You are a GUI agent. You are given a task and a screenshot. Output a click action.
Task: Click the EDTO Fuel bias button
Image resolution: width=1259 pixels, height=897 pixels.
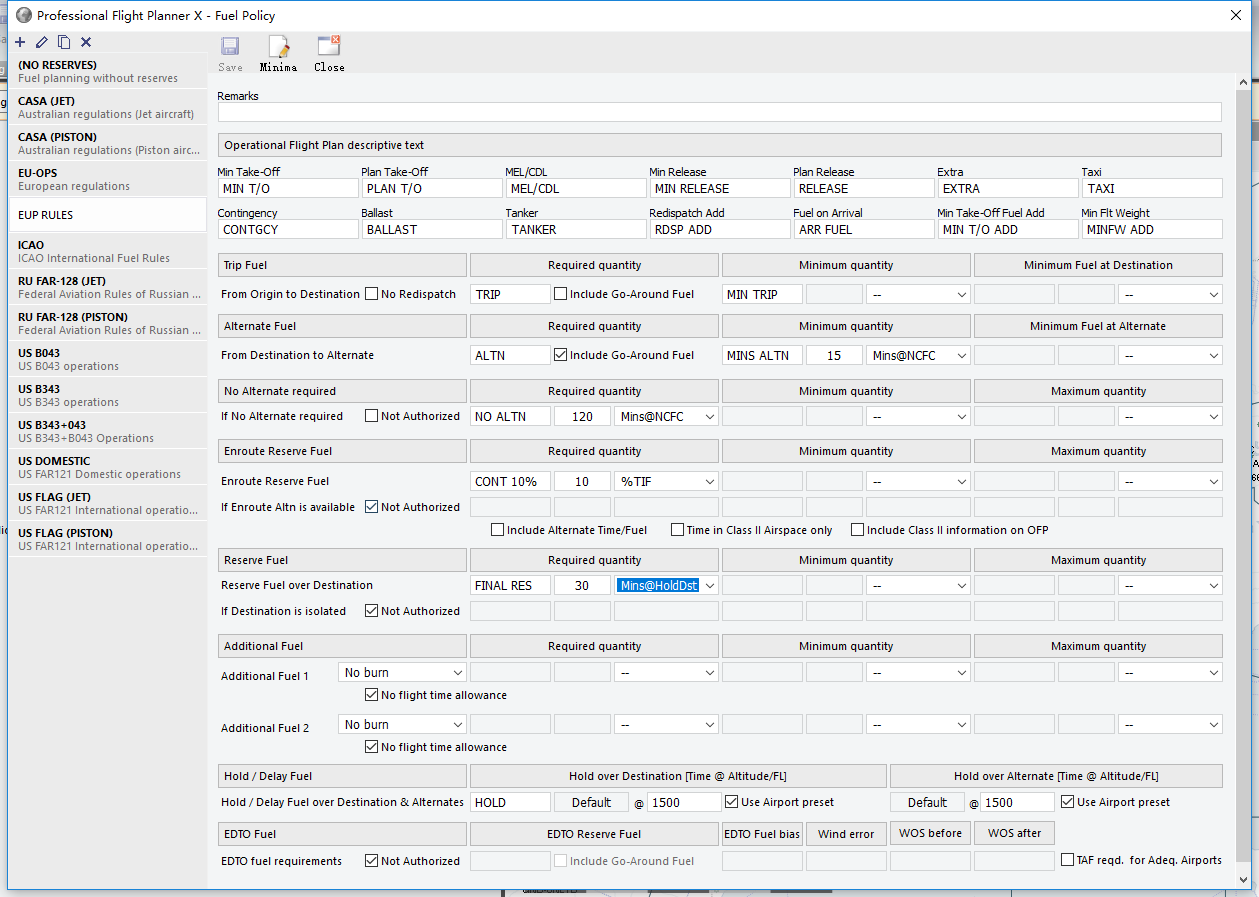click(x=762, y=833)
